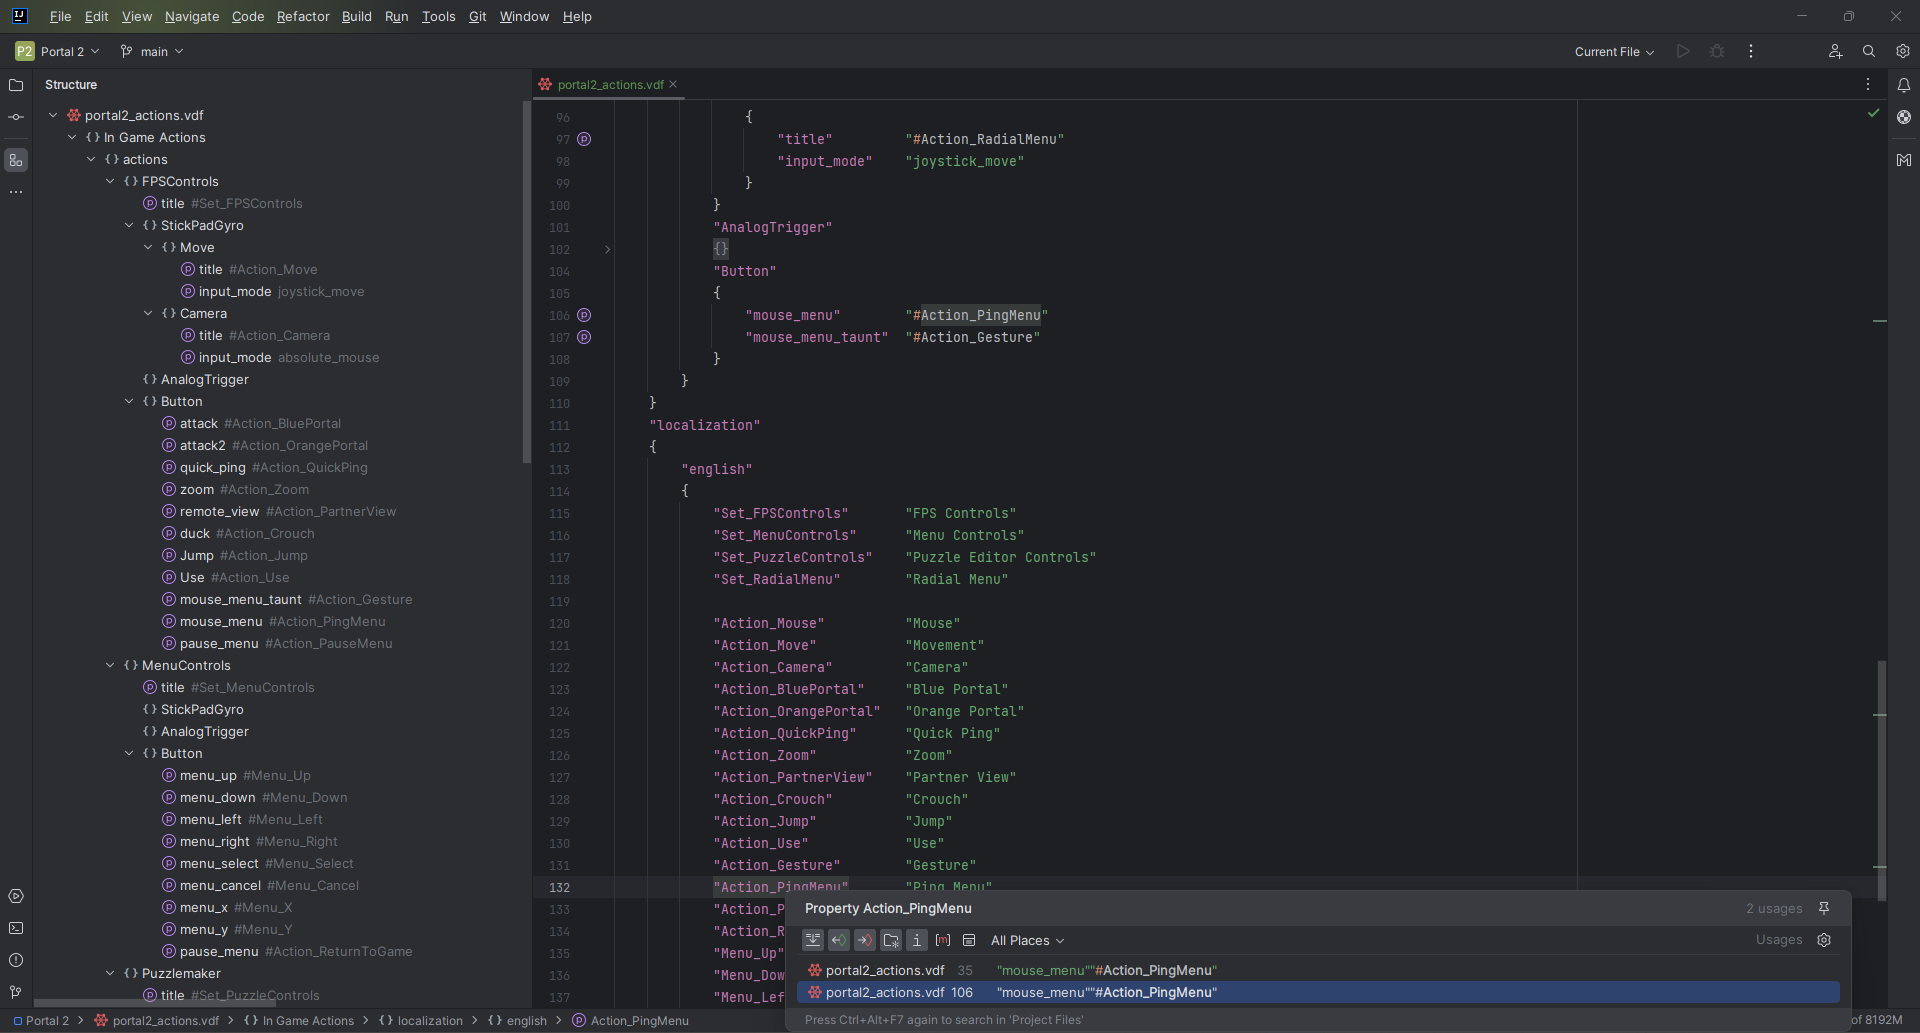Open the All Places scope dropdown

pyautogui.click(x=1027, y=940)
